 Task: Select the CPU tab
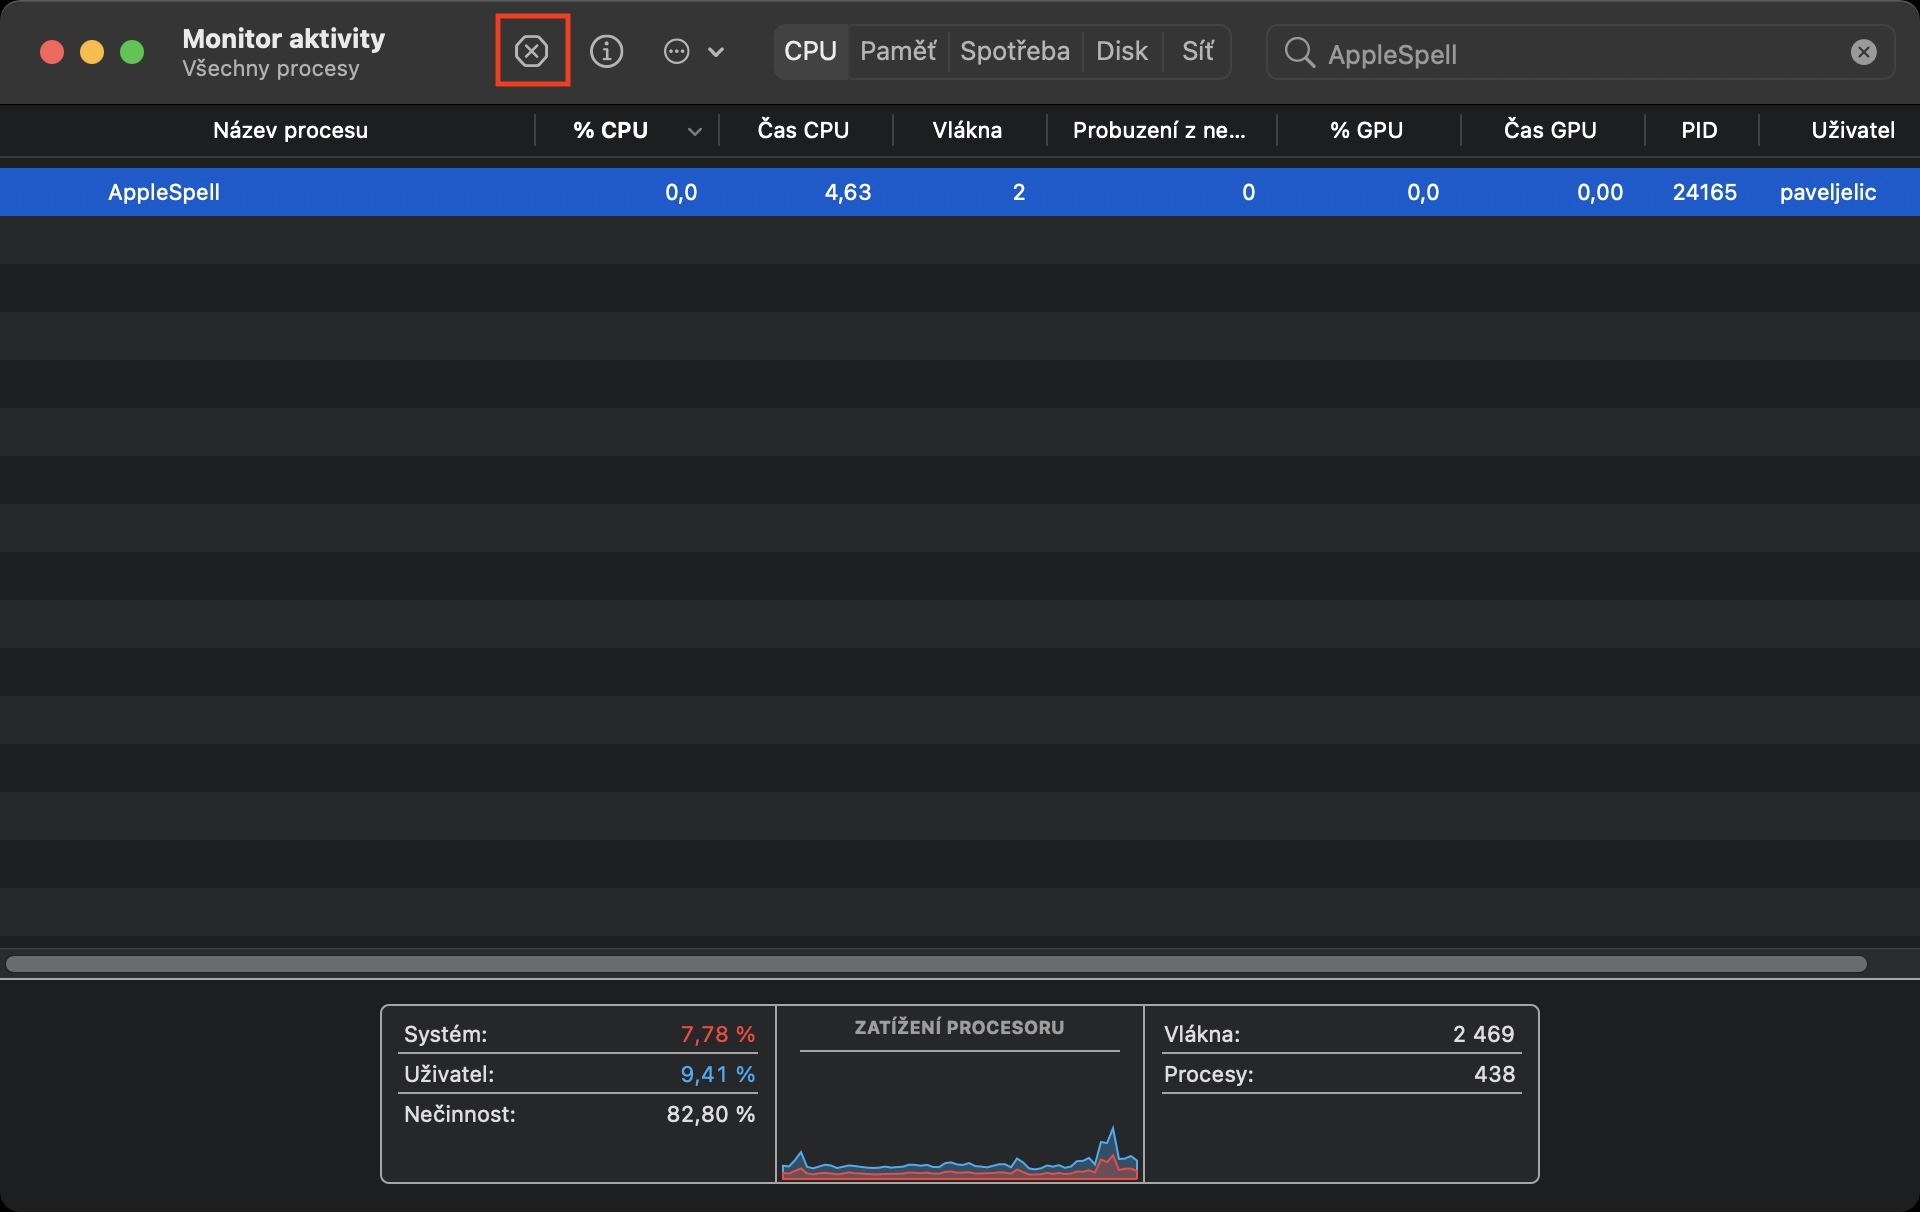pos(810,51)
